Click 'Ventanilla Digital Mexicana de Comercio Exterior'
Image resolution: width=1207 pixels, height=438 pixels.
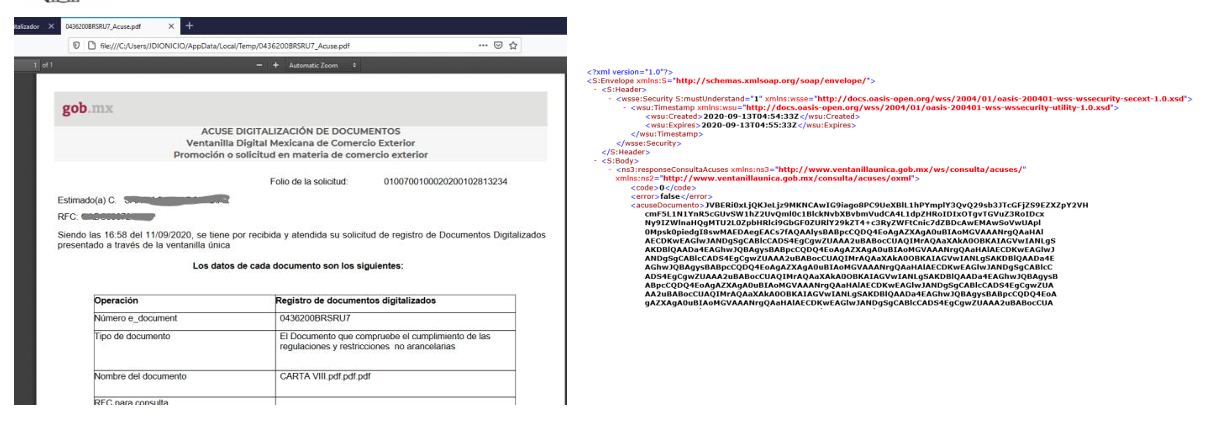[x=299, y=144]
